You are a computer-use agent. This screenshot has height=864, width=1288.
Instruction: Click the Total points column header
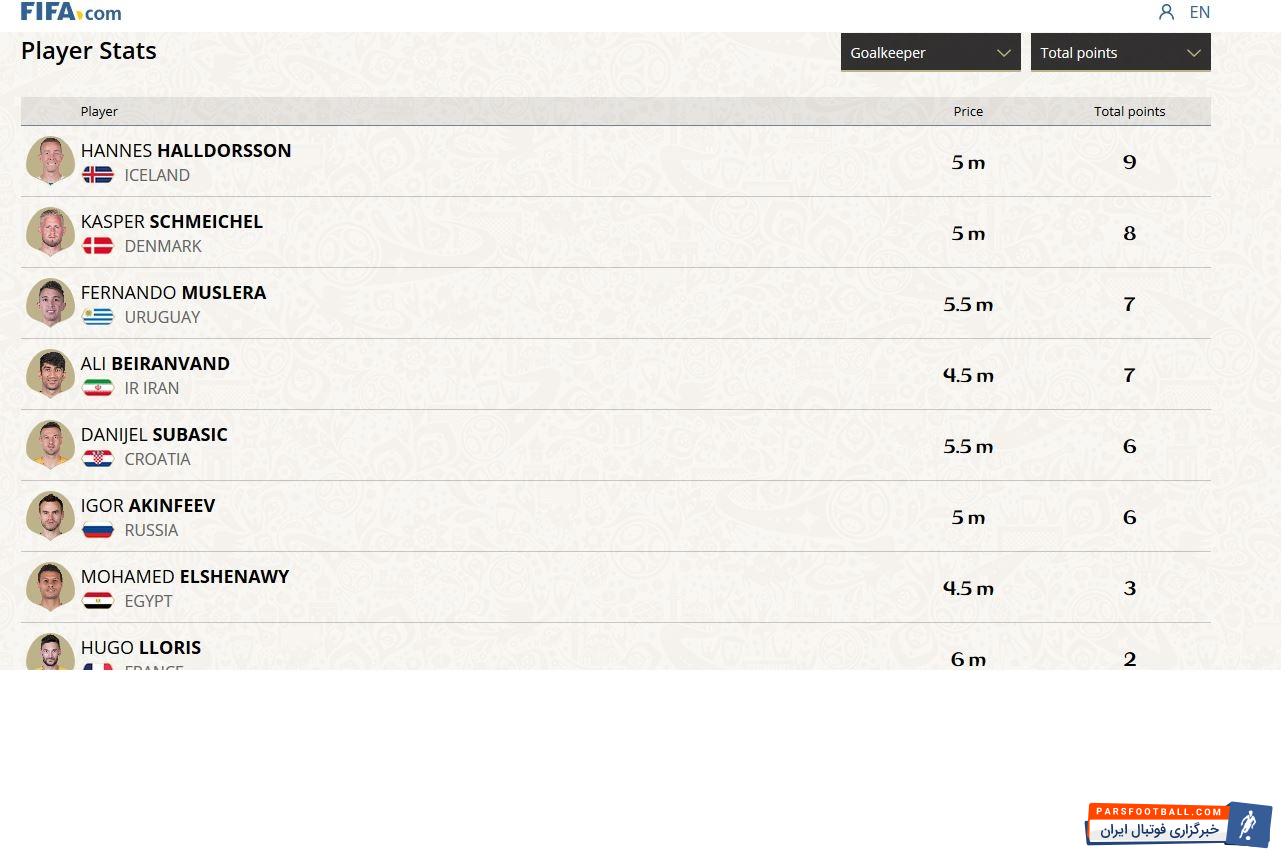coord(1129,111)
